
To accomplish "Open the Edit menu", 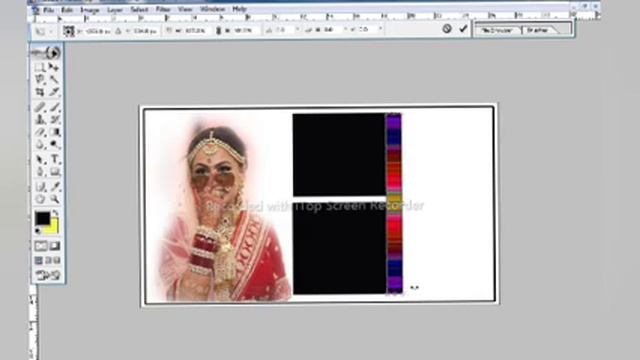I will [67, 9].
